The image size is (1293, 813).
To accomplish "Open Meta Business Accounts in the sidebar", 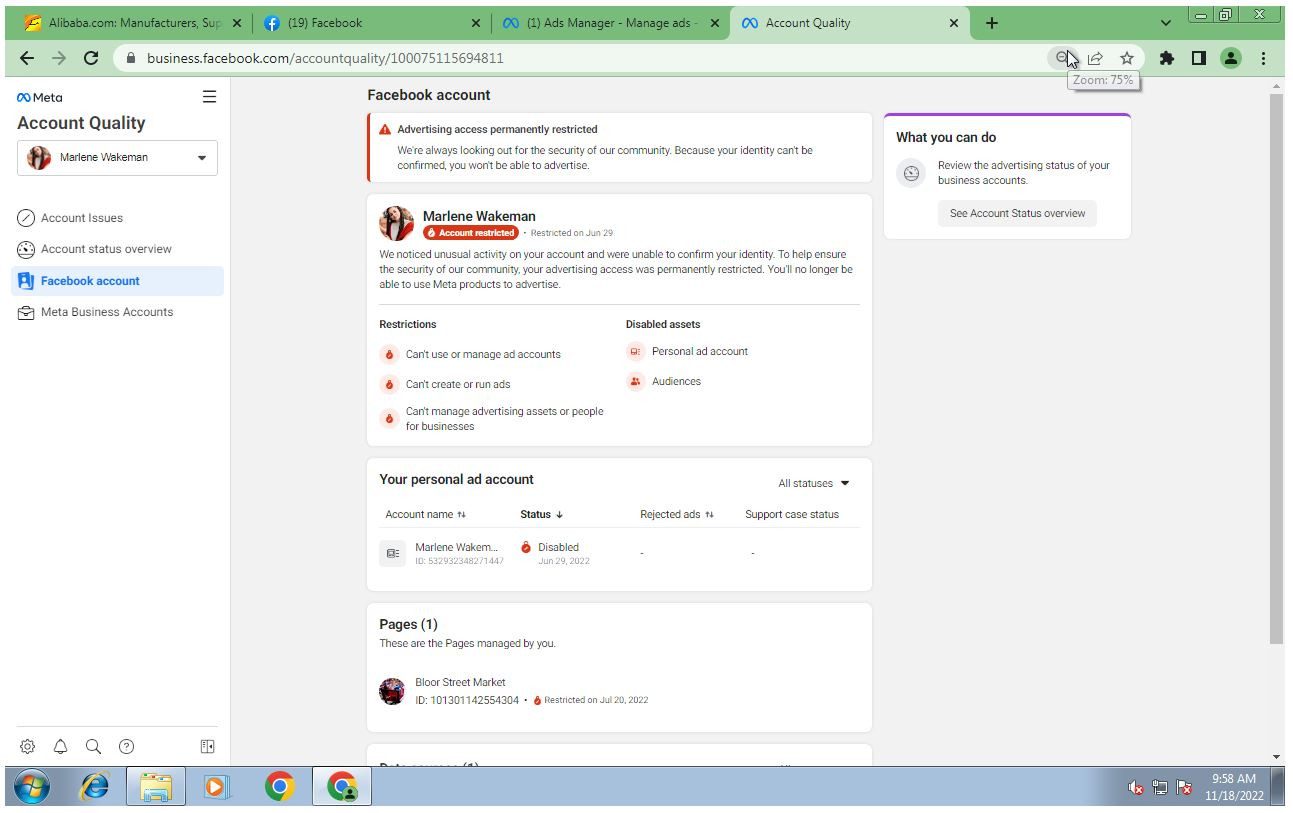I will point(117,312).
